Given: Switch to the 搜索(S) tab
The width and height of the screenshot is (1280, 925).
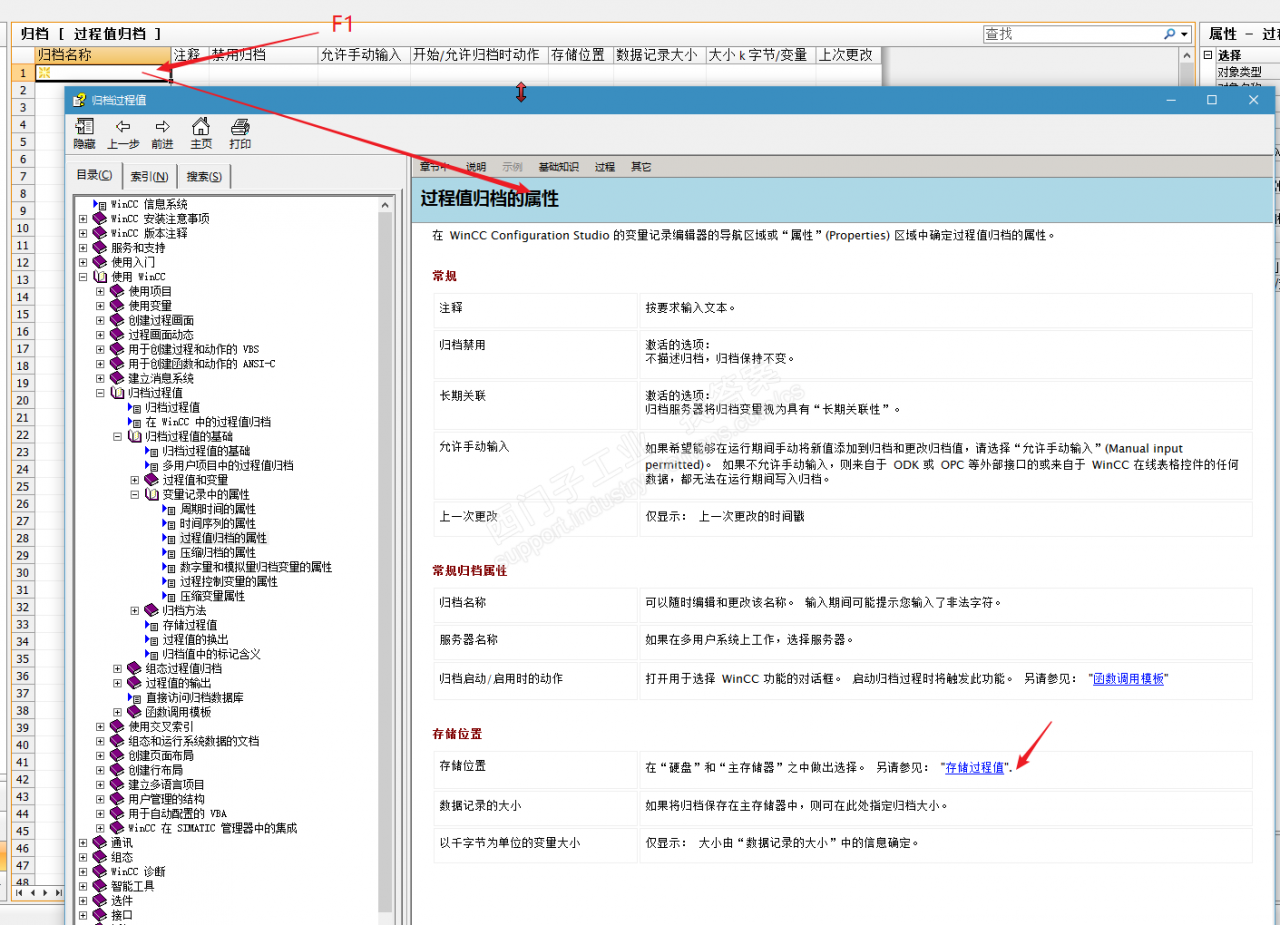Looking at the screenshot, I should [204, 176].
